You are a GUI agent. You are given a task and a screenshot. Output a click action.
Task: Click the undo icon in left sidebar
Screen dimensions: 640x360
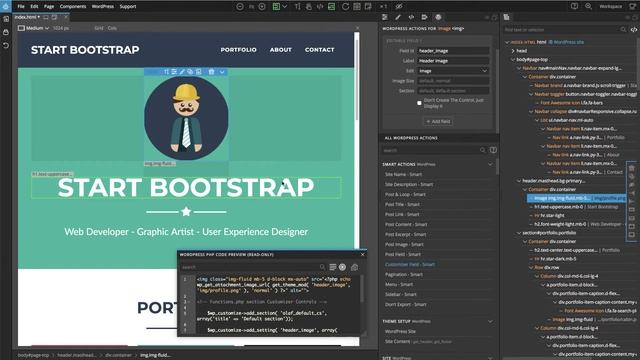[x=6, y=45]
